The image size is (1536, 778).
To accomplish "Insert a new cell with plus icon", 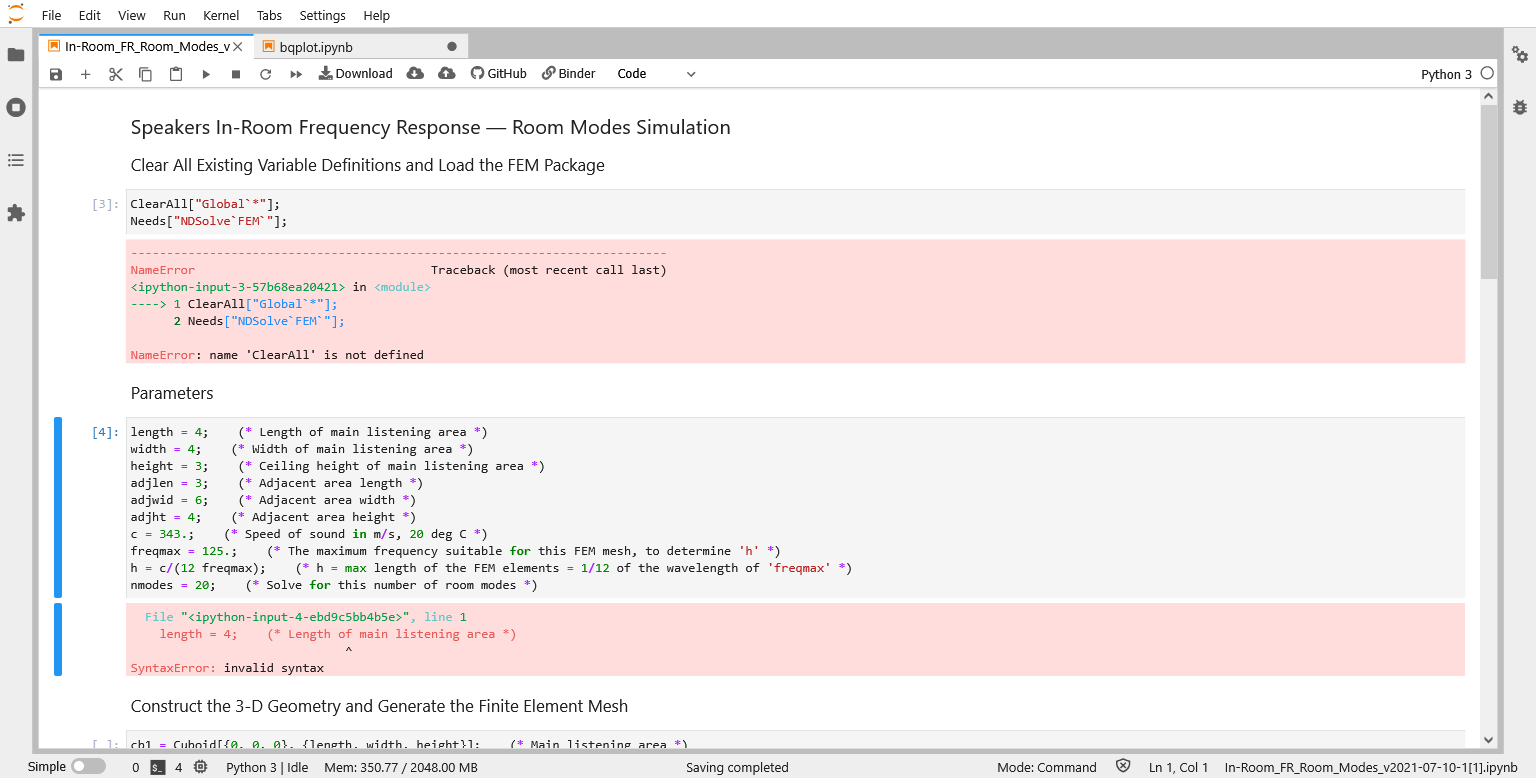I will (86, 74).
